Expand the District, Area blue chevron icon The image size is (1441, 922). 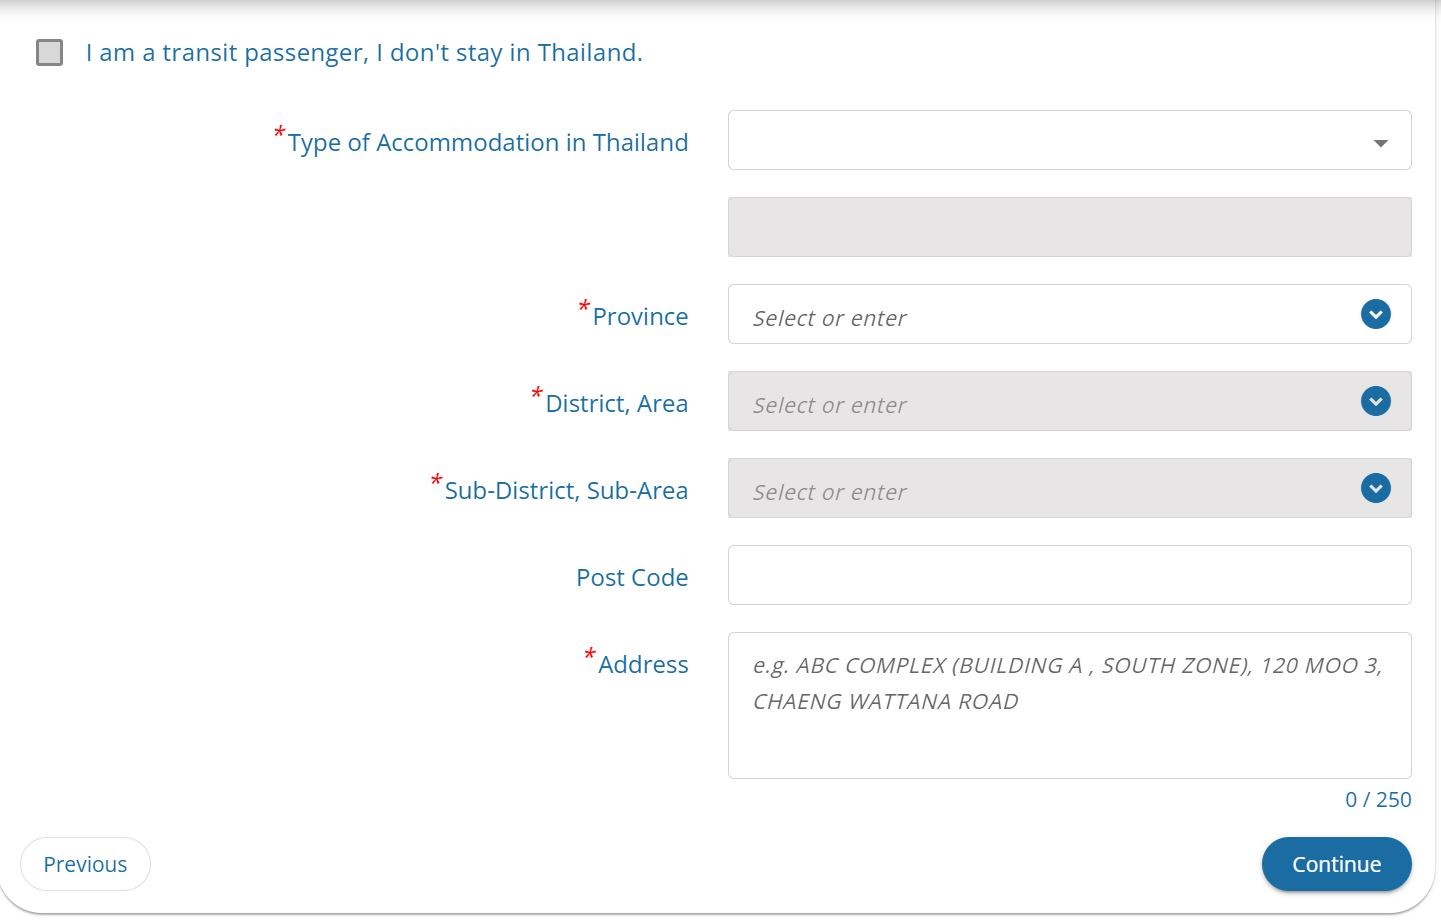(x=1376, y=401)
